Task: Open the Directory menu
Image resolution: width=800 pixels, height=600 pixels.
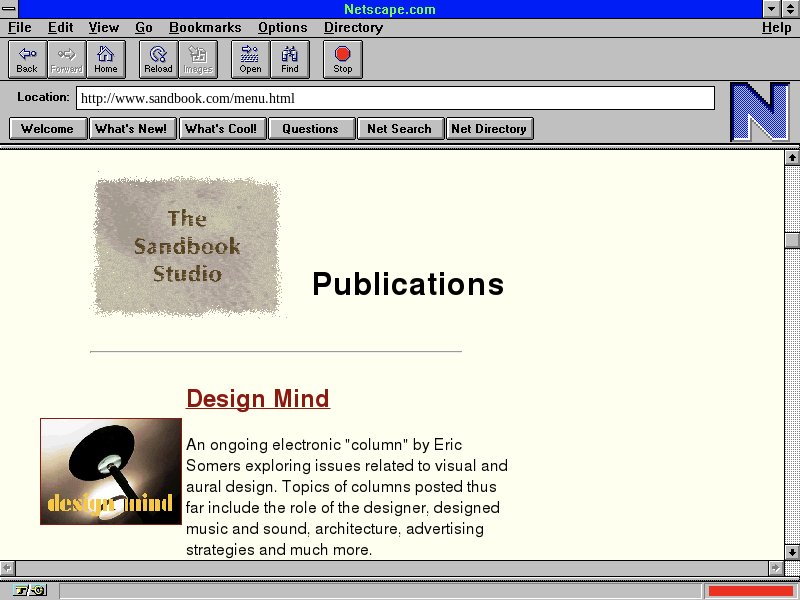Action: pos(353,28)
